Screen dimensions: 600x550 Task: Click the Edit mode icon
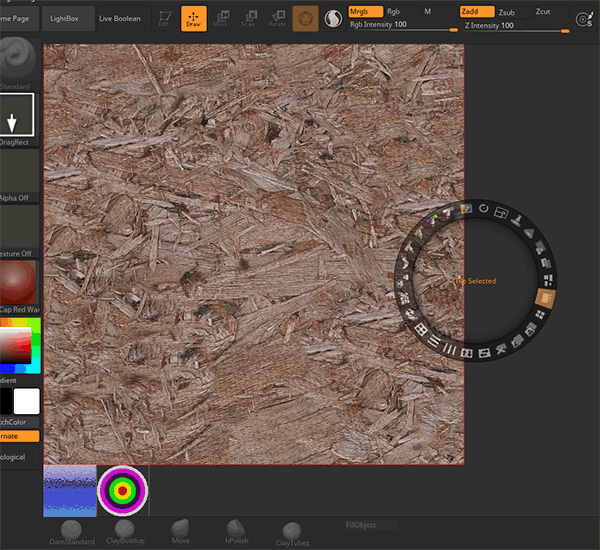pos(165,18)
